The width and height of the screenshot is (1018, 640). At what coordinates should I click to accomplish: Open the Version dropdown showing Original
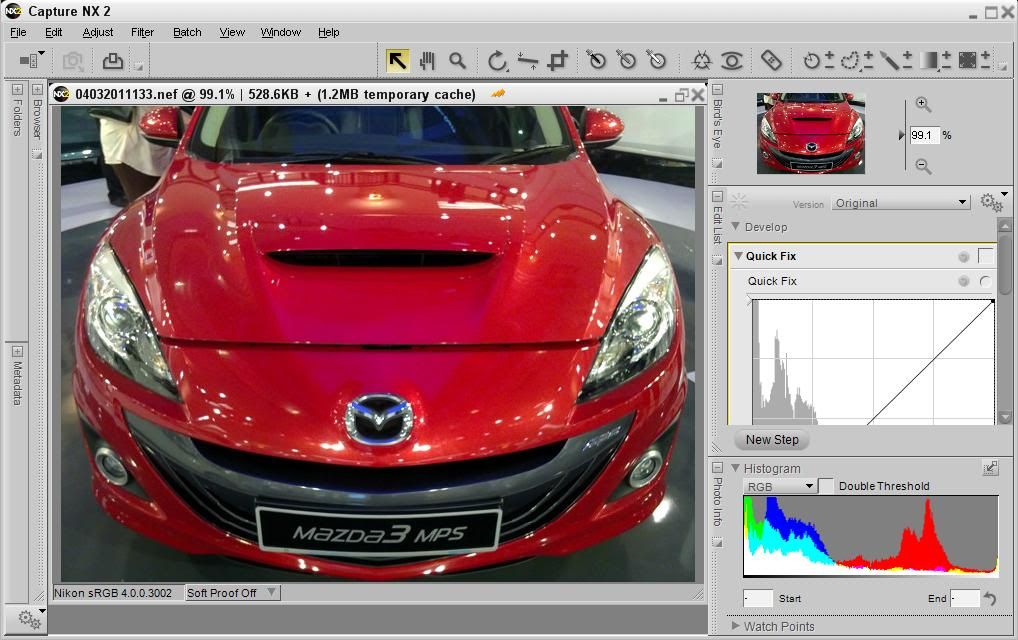click(x=901, y=203)
